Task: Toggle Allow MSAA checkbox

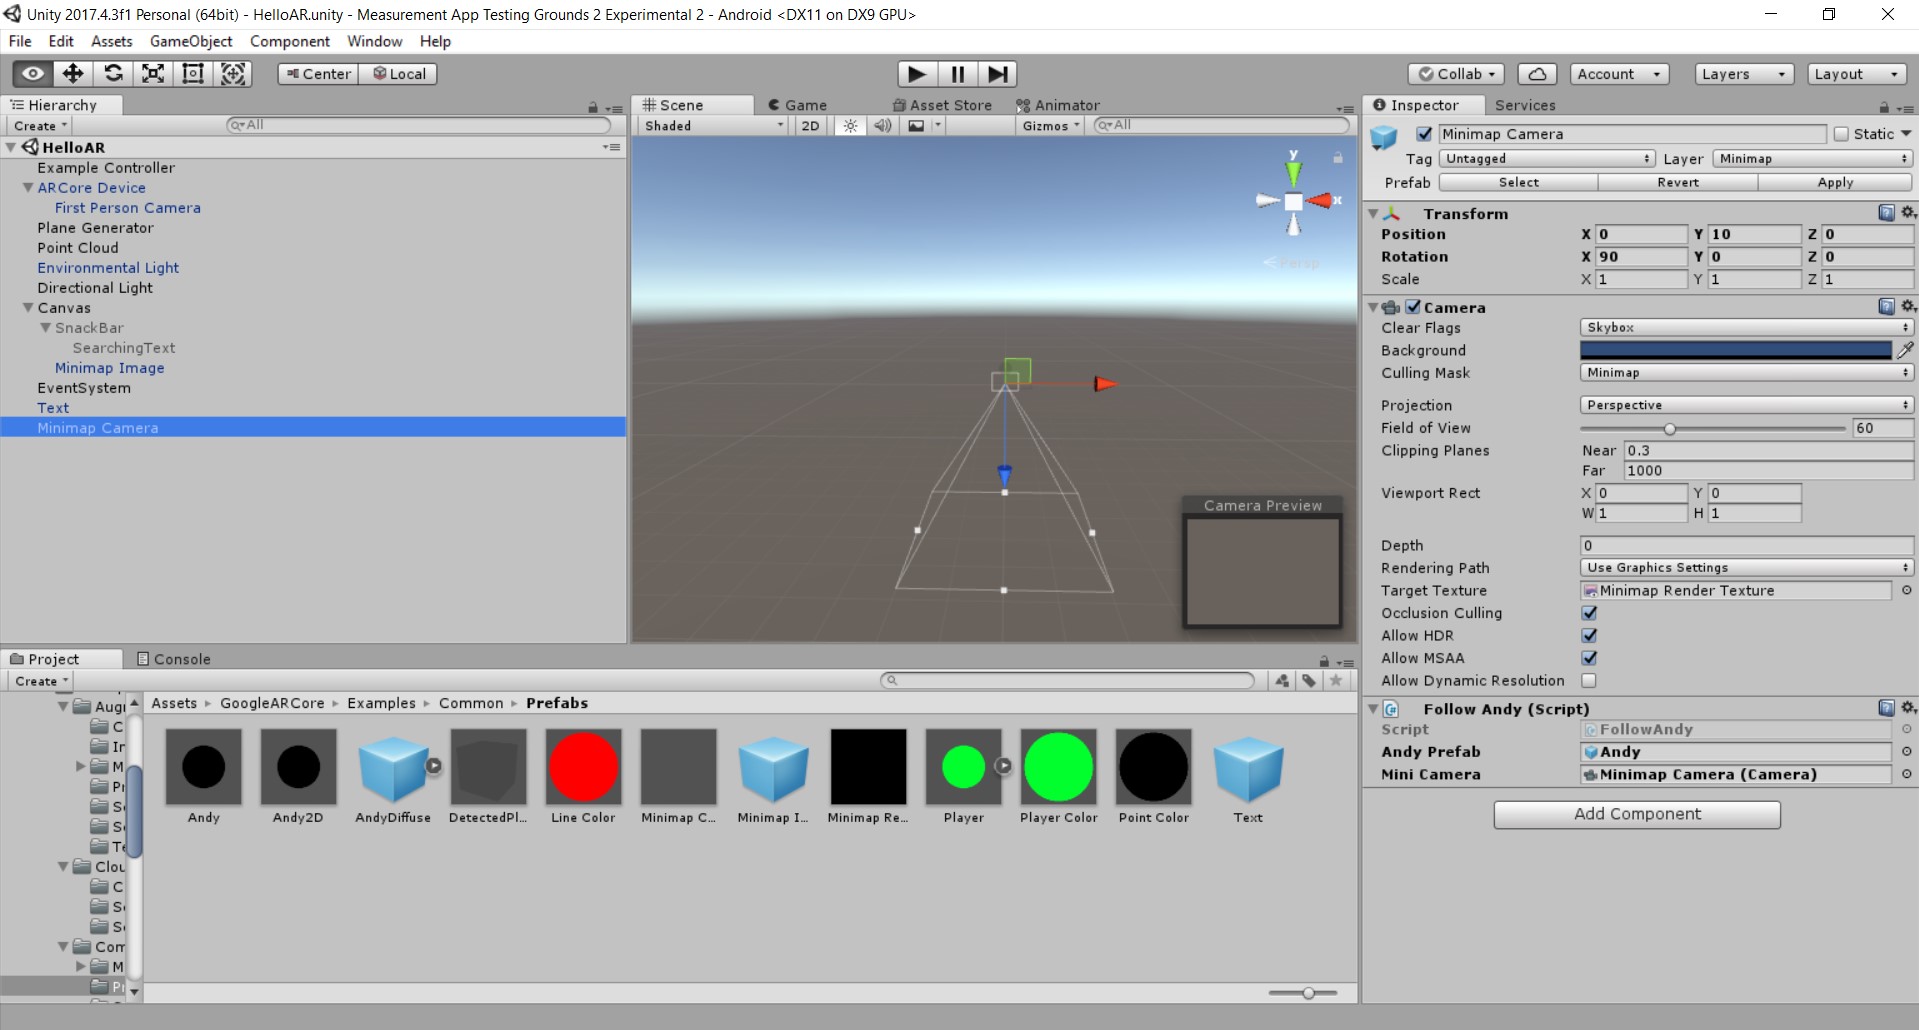Action: (1589, 658)
